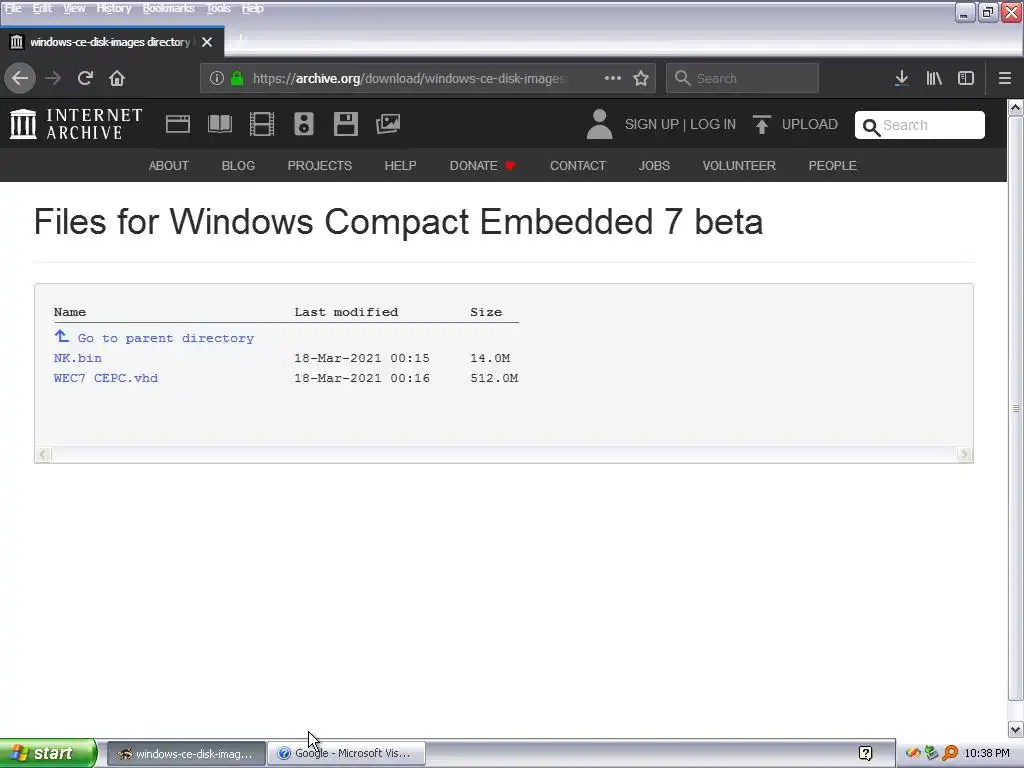Image resolution: width=1024 pixels, height=768 pixels.
Task: Open the HELP navigation link
Action: coord(400,165)
